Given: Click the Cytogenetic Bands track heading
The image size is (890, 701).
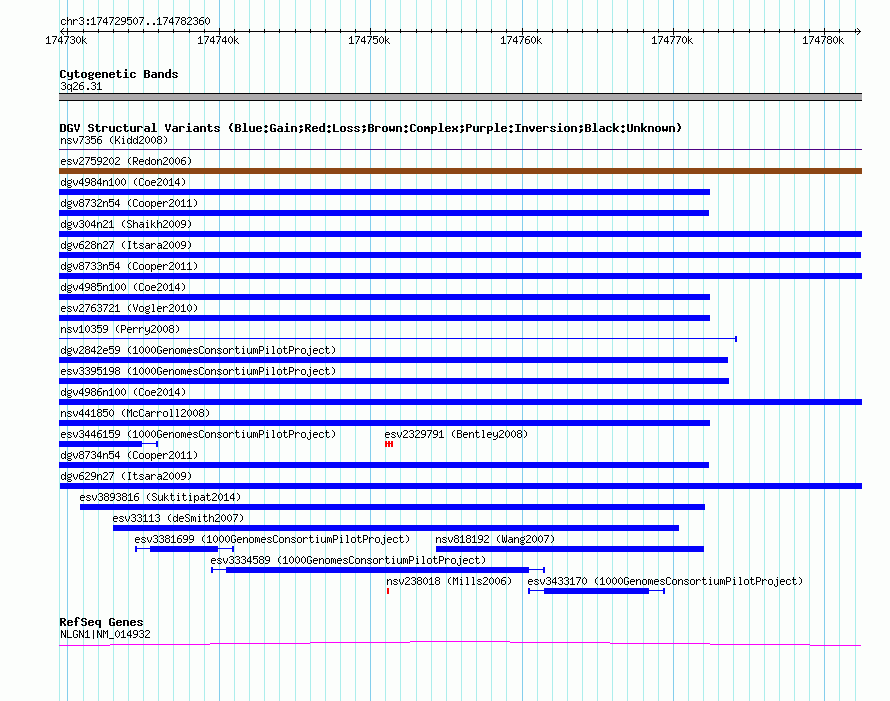Looking at the screenshot, I should click(x=119, y=74).
